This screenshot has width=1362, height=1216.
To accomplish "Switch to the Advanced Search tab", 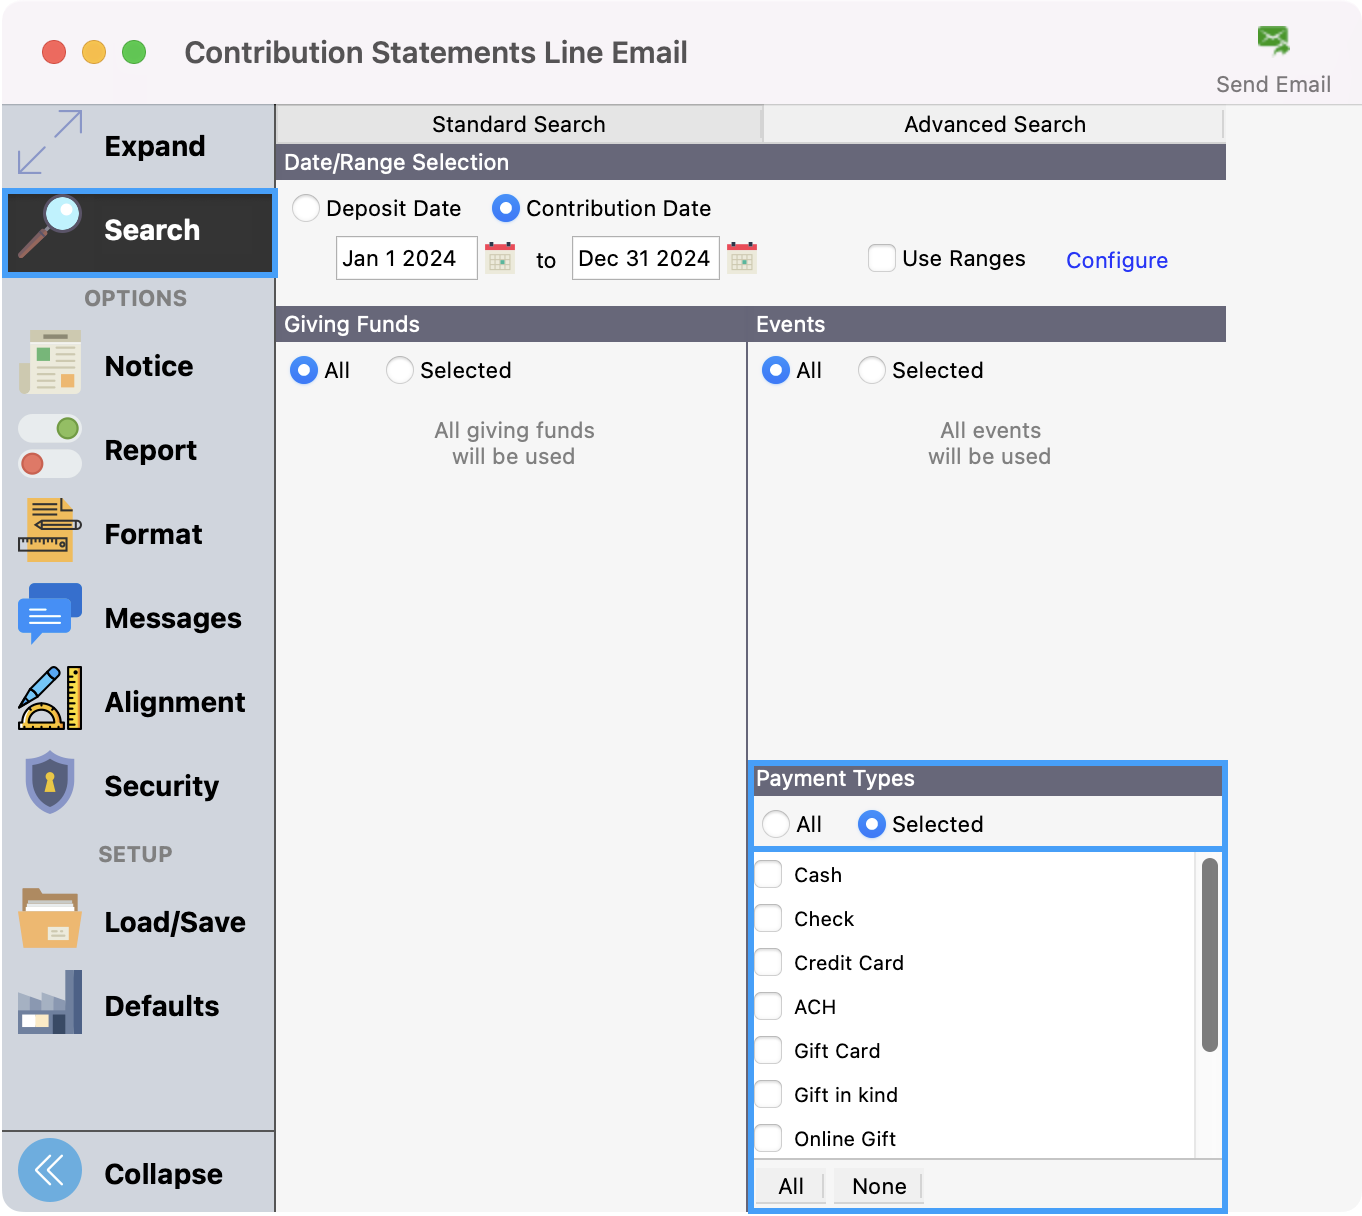I will tap(994, 124).
